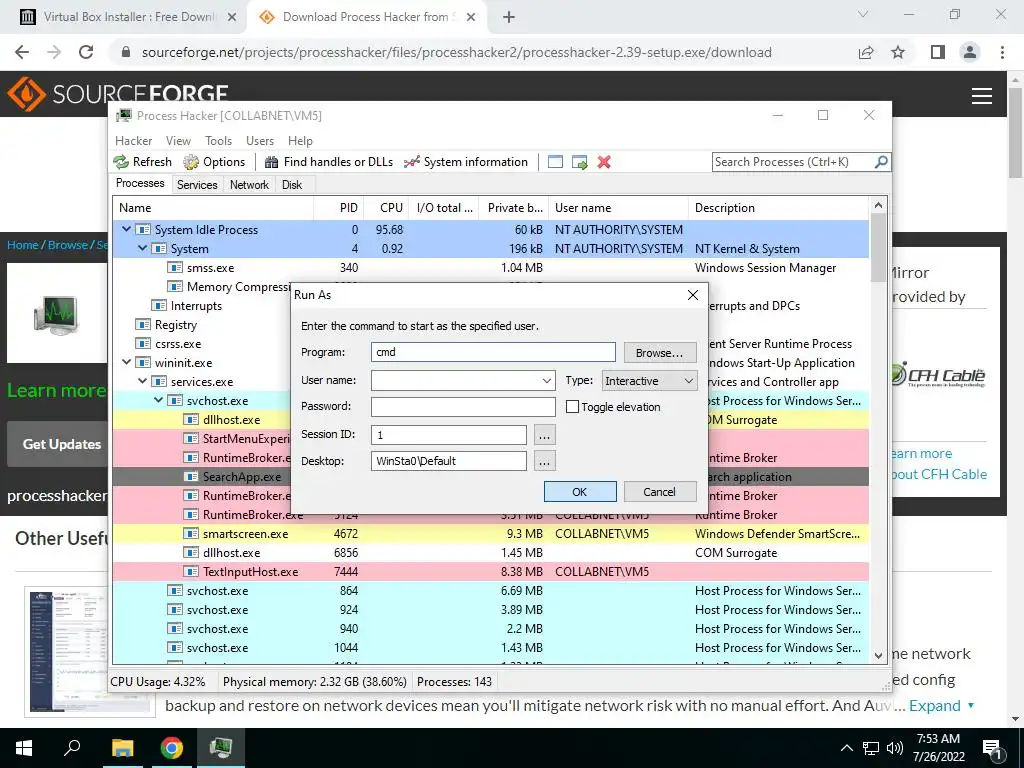Click the volume tray icon

pyautogui.click(x=895, y=748)
